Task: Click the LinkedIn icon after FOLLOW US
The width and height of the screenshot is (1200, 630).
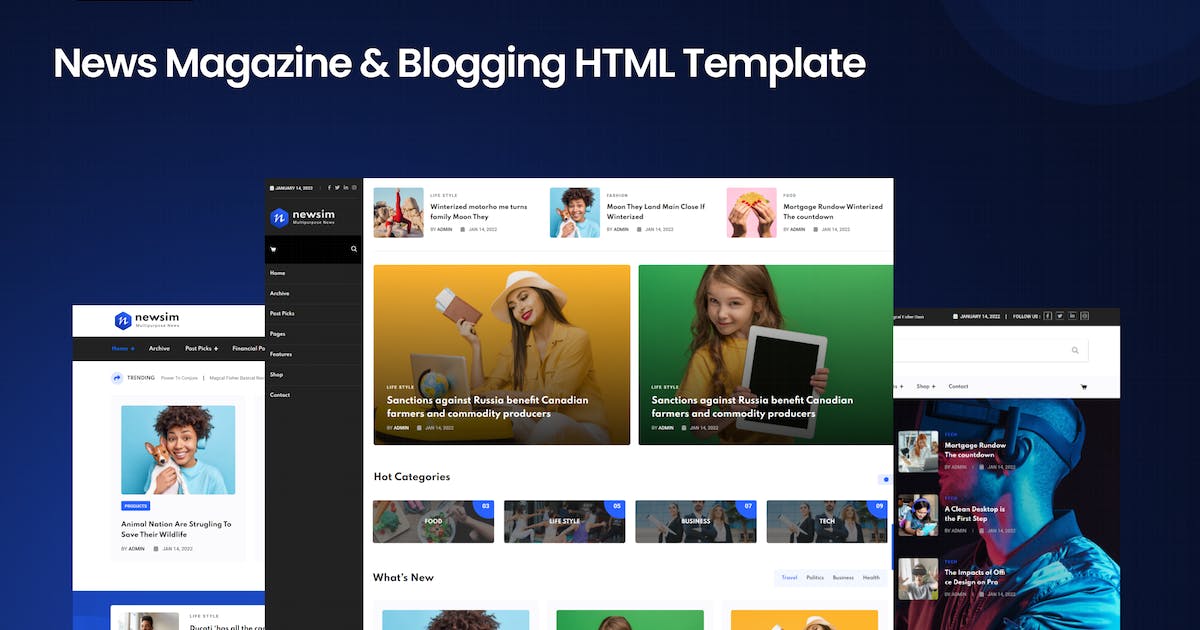Action: pos(1072,316)
